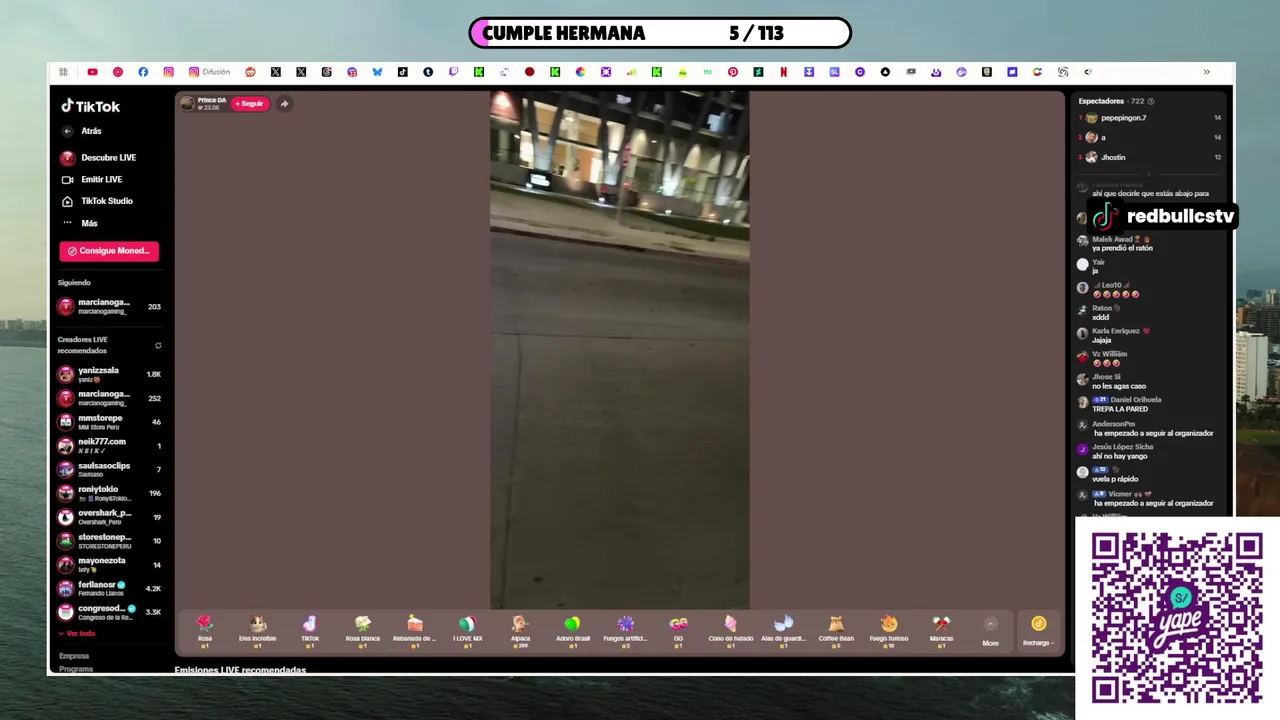This screenshot has width=1280, height=720.
Task: Open followed channel marcianogaming with 203 viewers
Action: [110, 307]
